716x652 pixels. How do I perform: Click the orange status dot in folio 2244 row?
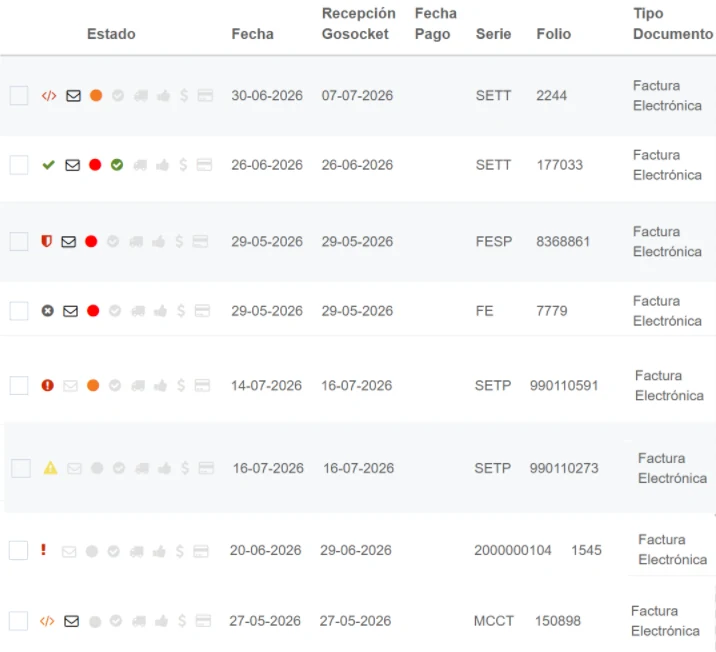[96, 95]
